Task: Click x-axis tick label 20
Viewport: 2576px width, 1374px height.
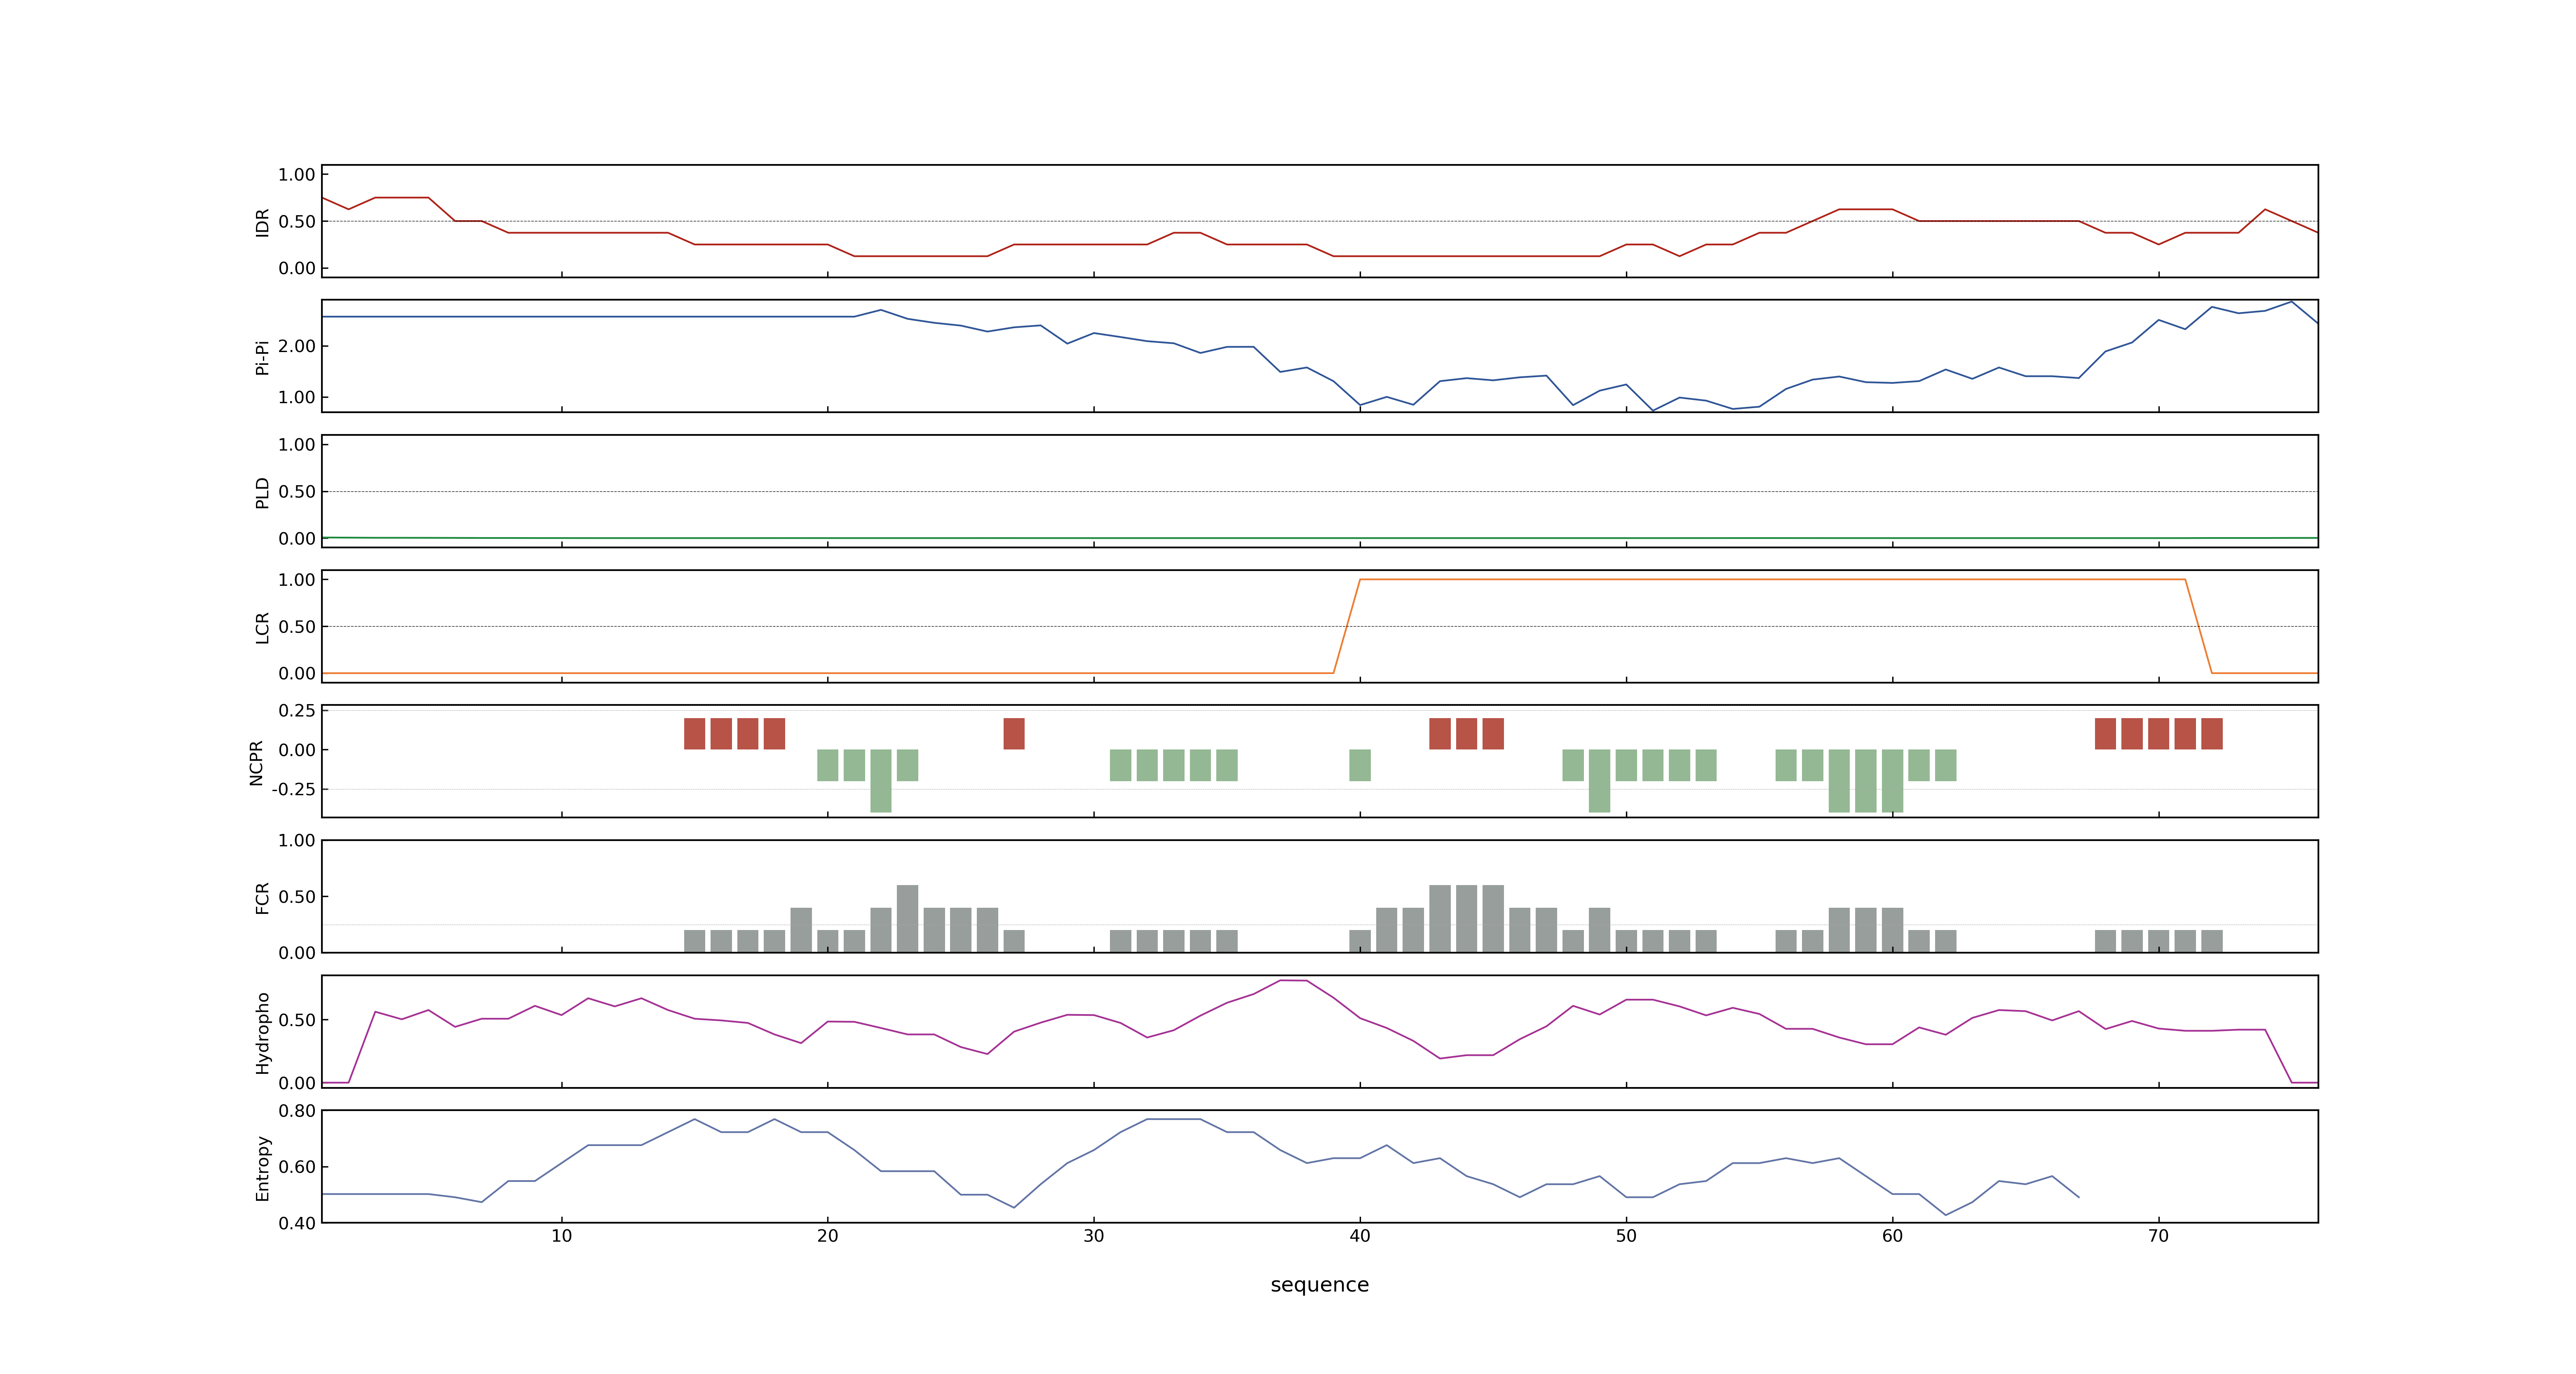Action: [x=828, y=1236]
